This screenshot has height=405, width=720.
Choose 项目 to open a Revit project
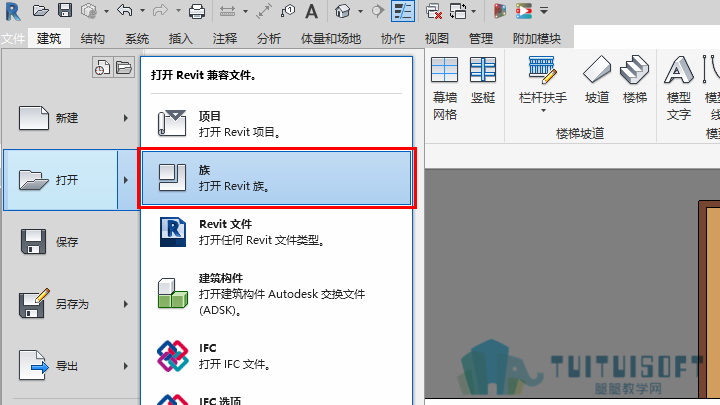pos(276,124)
